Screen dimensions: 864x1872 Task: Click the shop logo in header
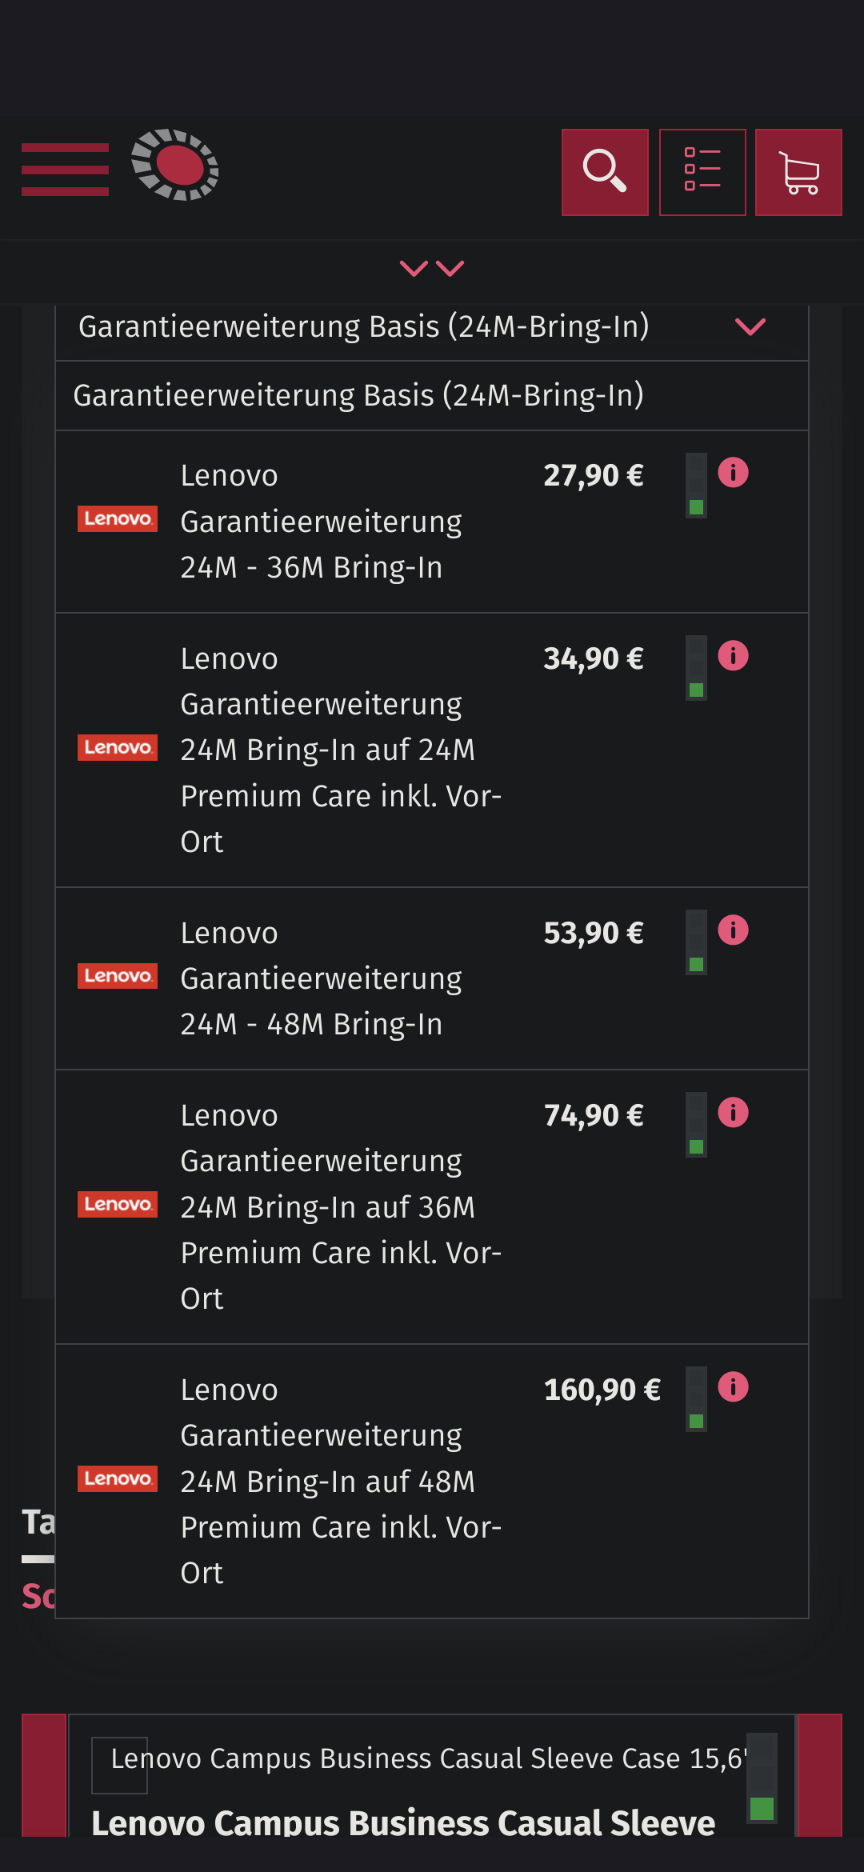tap(175, 165)
